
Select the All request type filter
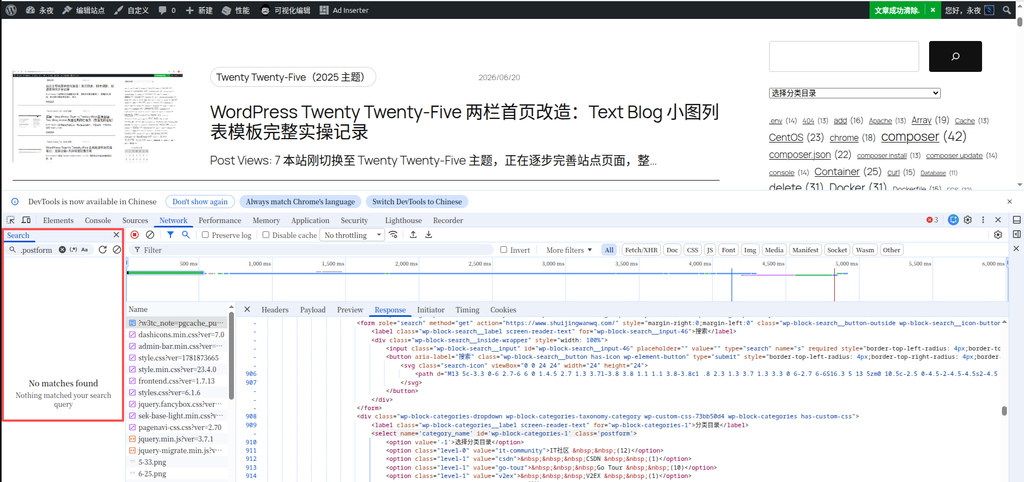(609, 249)
